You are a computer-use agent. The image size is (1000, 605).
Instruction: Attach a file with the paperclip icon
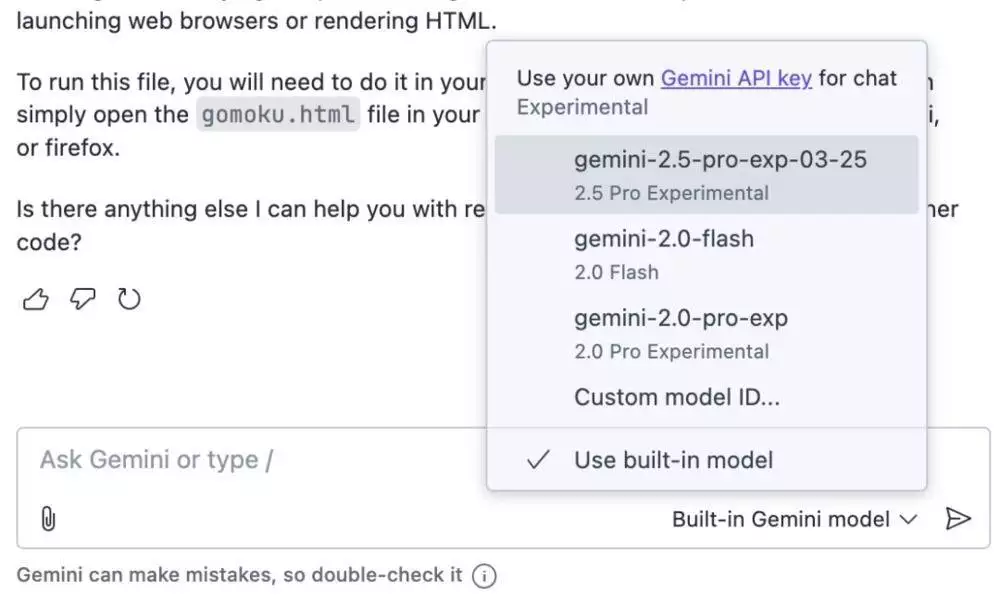[x=48, y=519]
